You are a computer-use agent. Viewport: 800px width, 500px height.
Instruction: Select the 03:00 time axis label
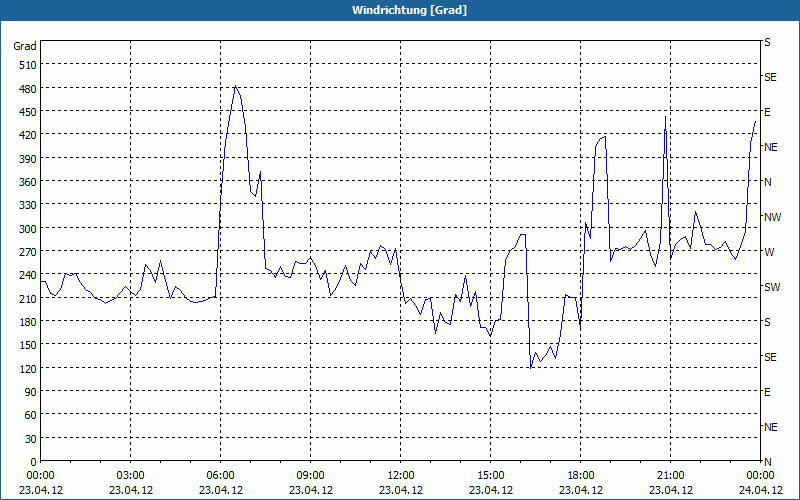click(131, 476)
